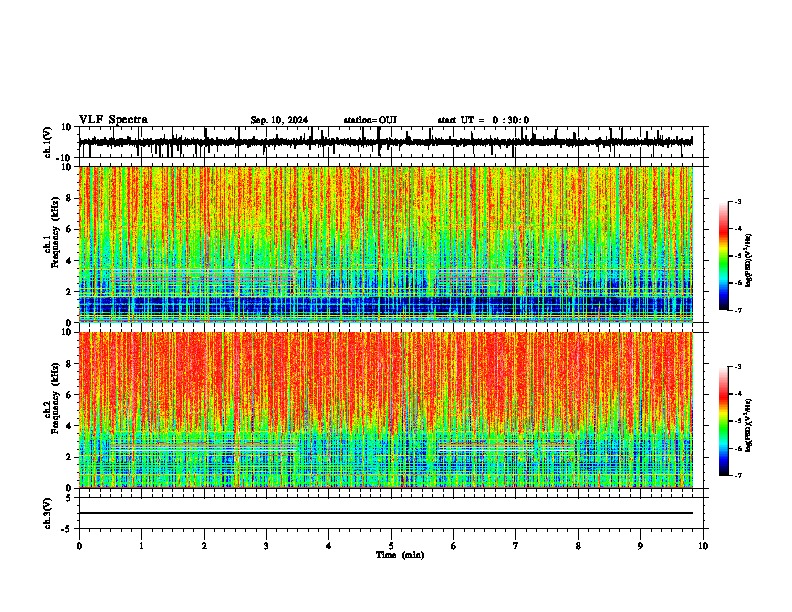Click the ch.2 frequency spectrogram panel

386,410
